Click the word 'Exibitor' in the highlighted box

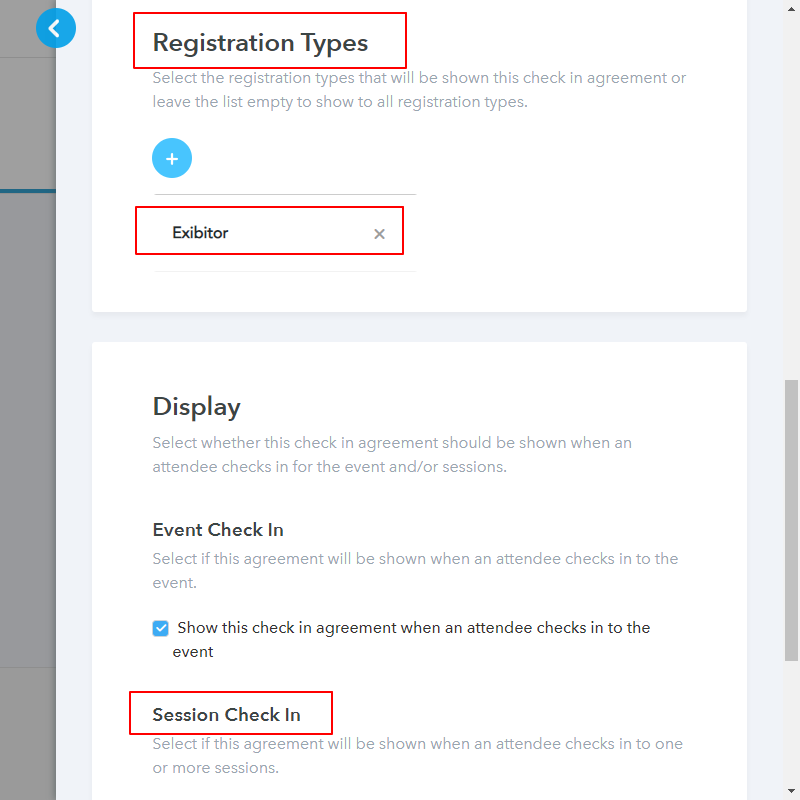200,232
